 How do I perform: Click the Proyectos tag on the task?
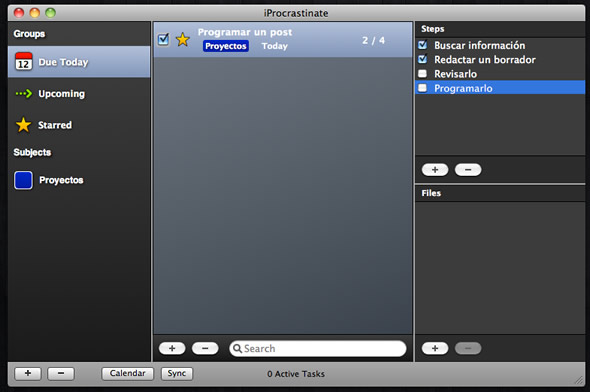click(226, 46)
